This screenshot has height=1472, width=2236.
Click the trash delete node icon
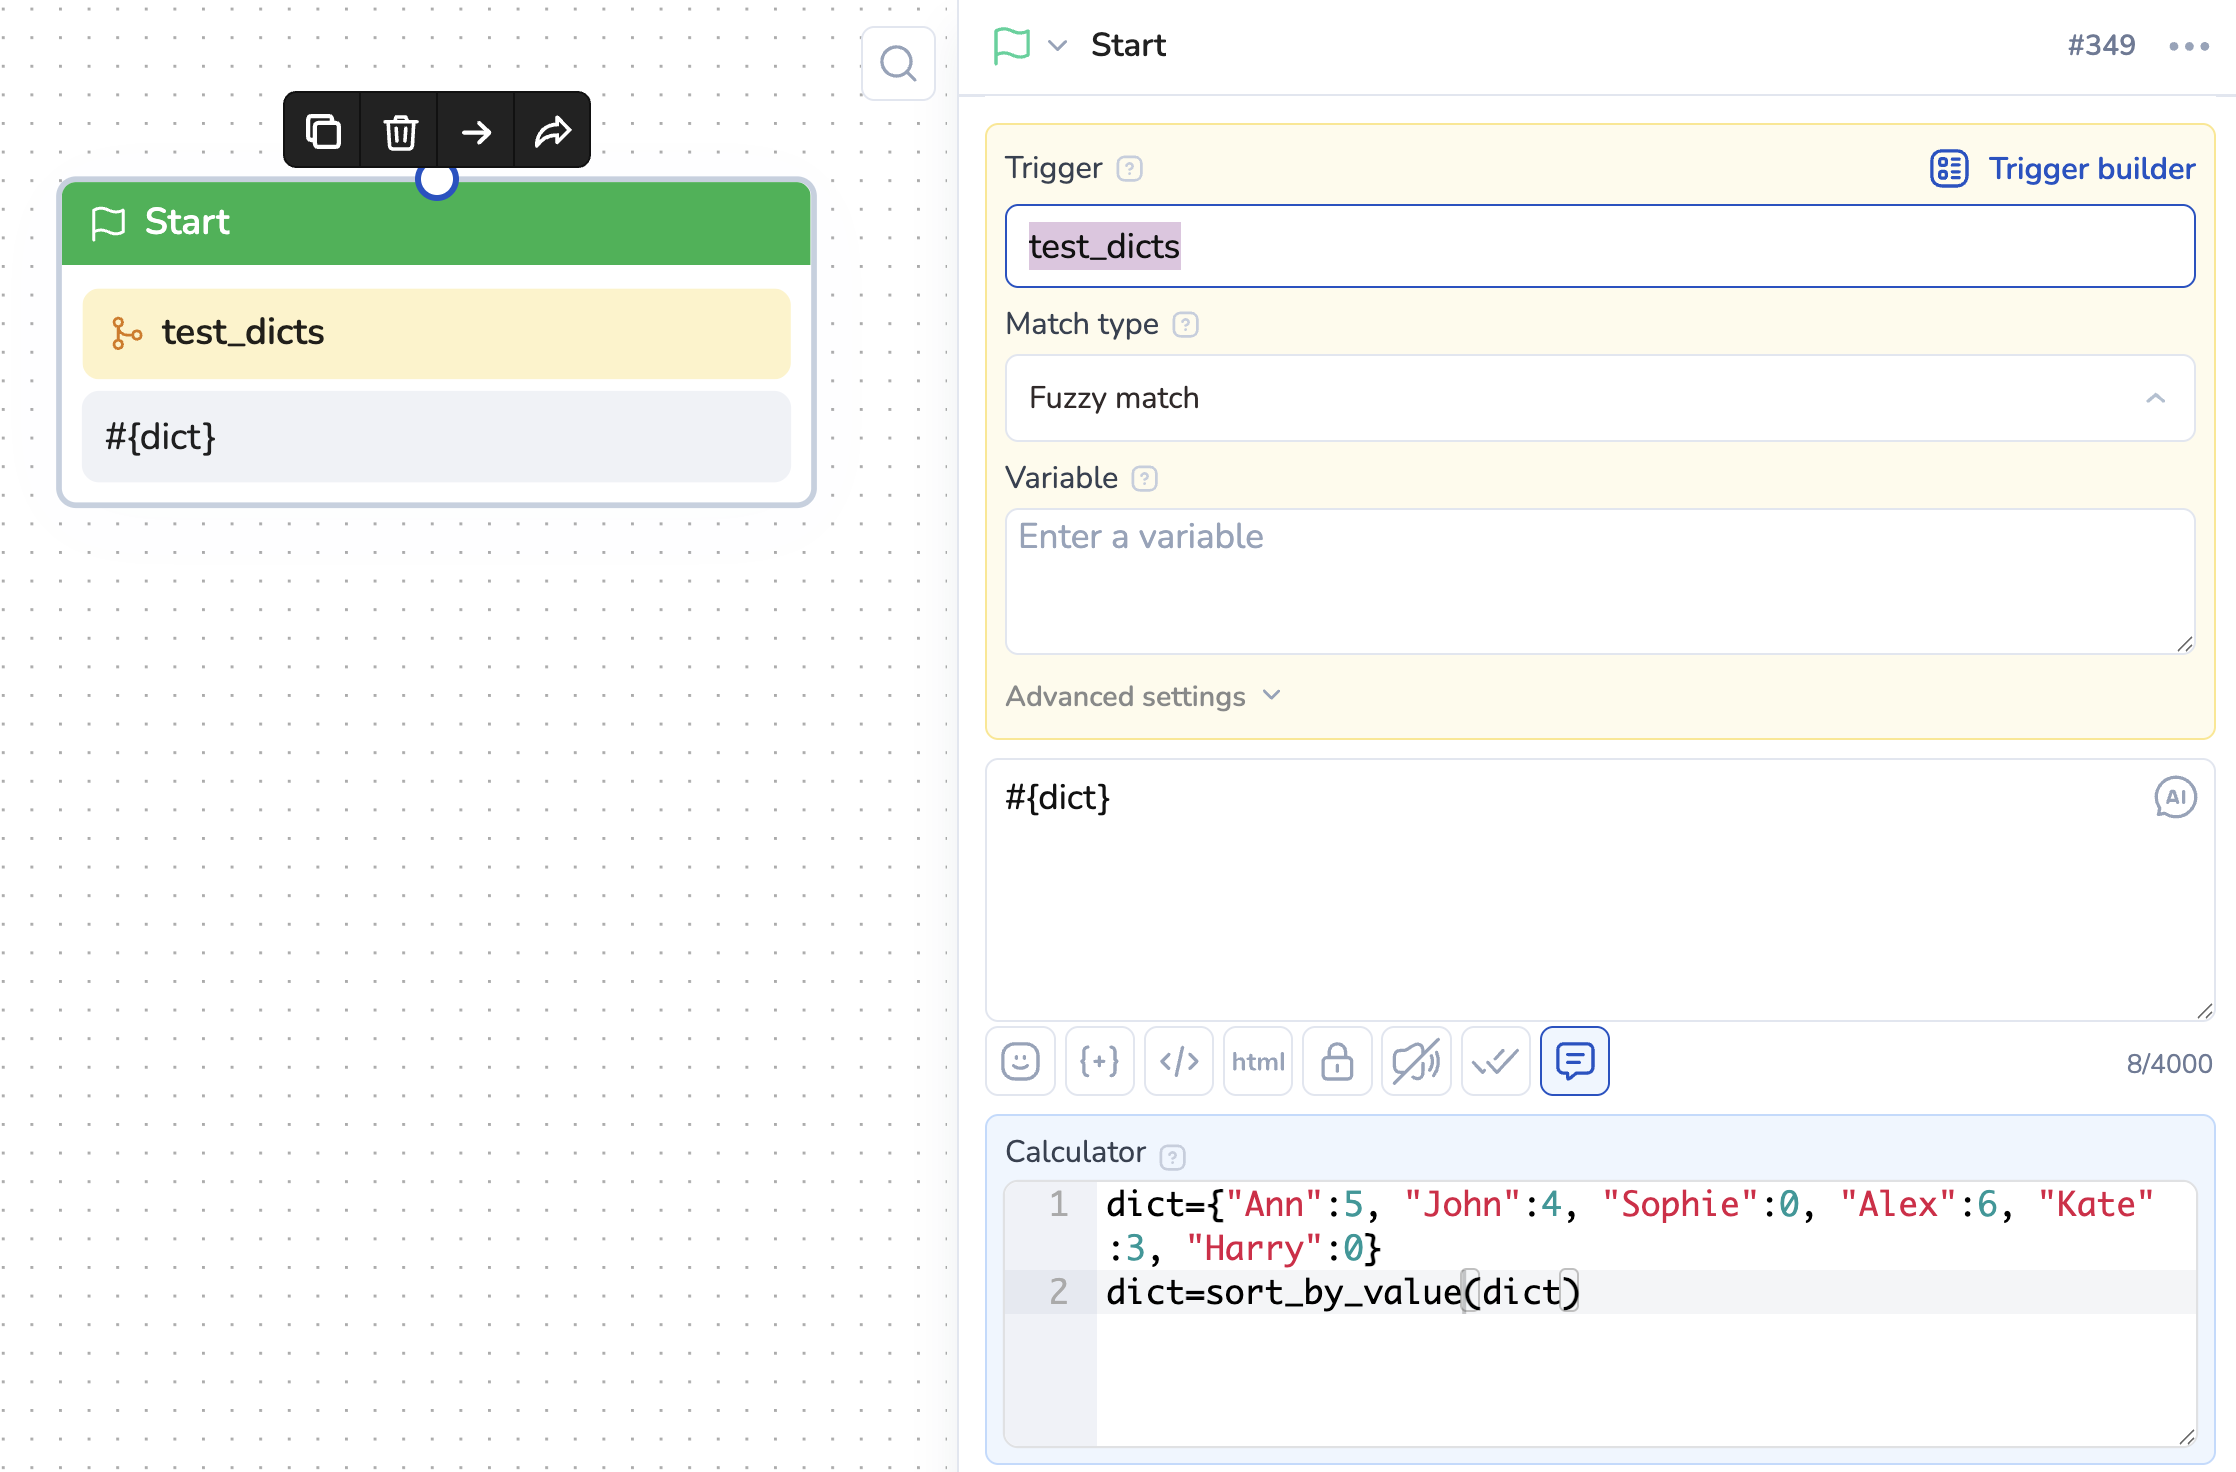[400, 131]
